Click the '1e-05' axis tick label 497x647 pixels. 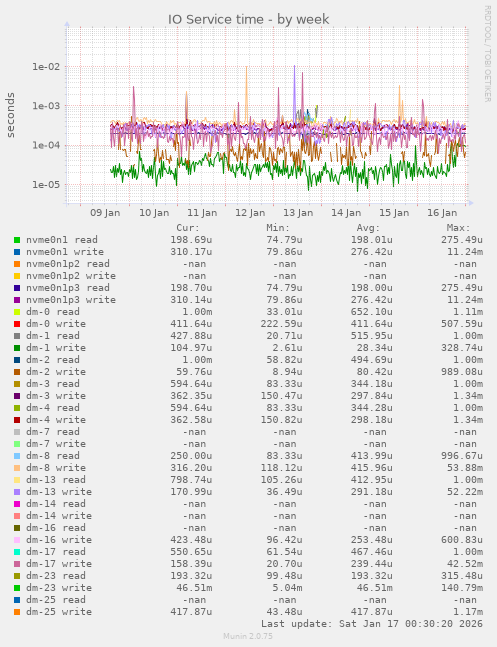pyautogui.click(x=46, y=184)
